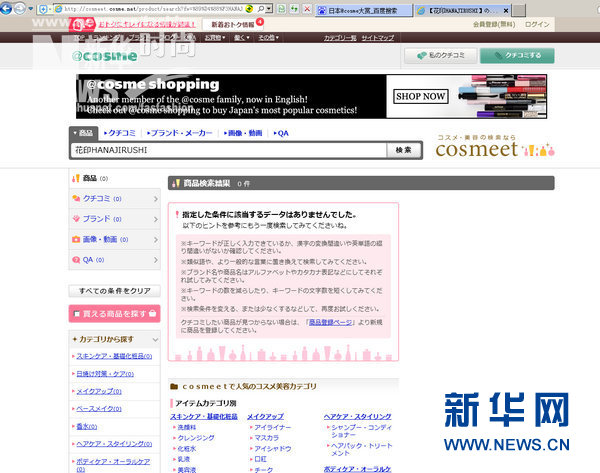Click the アイライナー makeup link
The image size is (600, 473).
[273, 427]
